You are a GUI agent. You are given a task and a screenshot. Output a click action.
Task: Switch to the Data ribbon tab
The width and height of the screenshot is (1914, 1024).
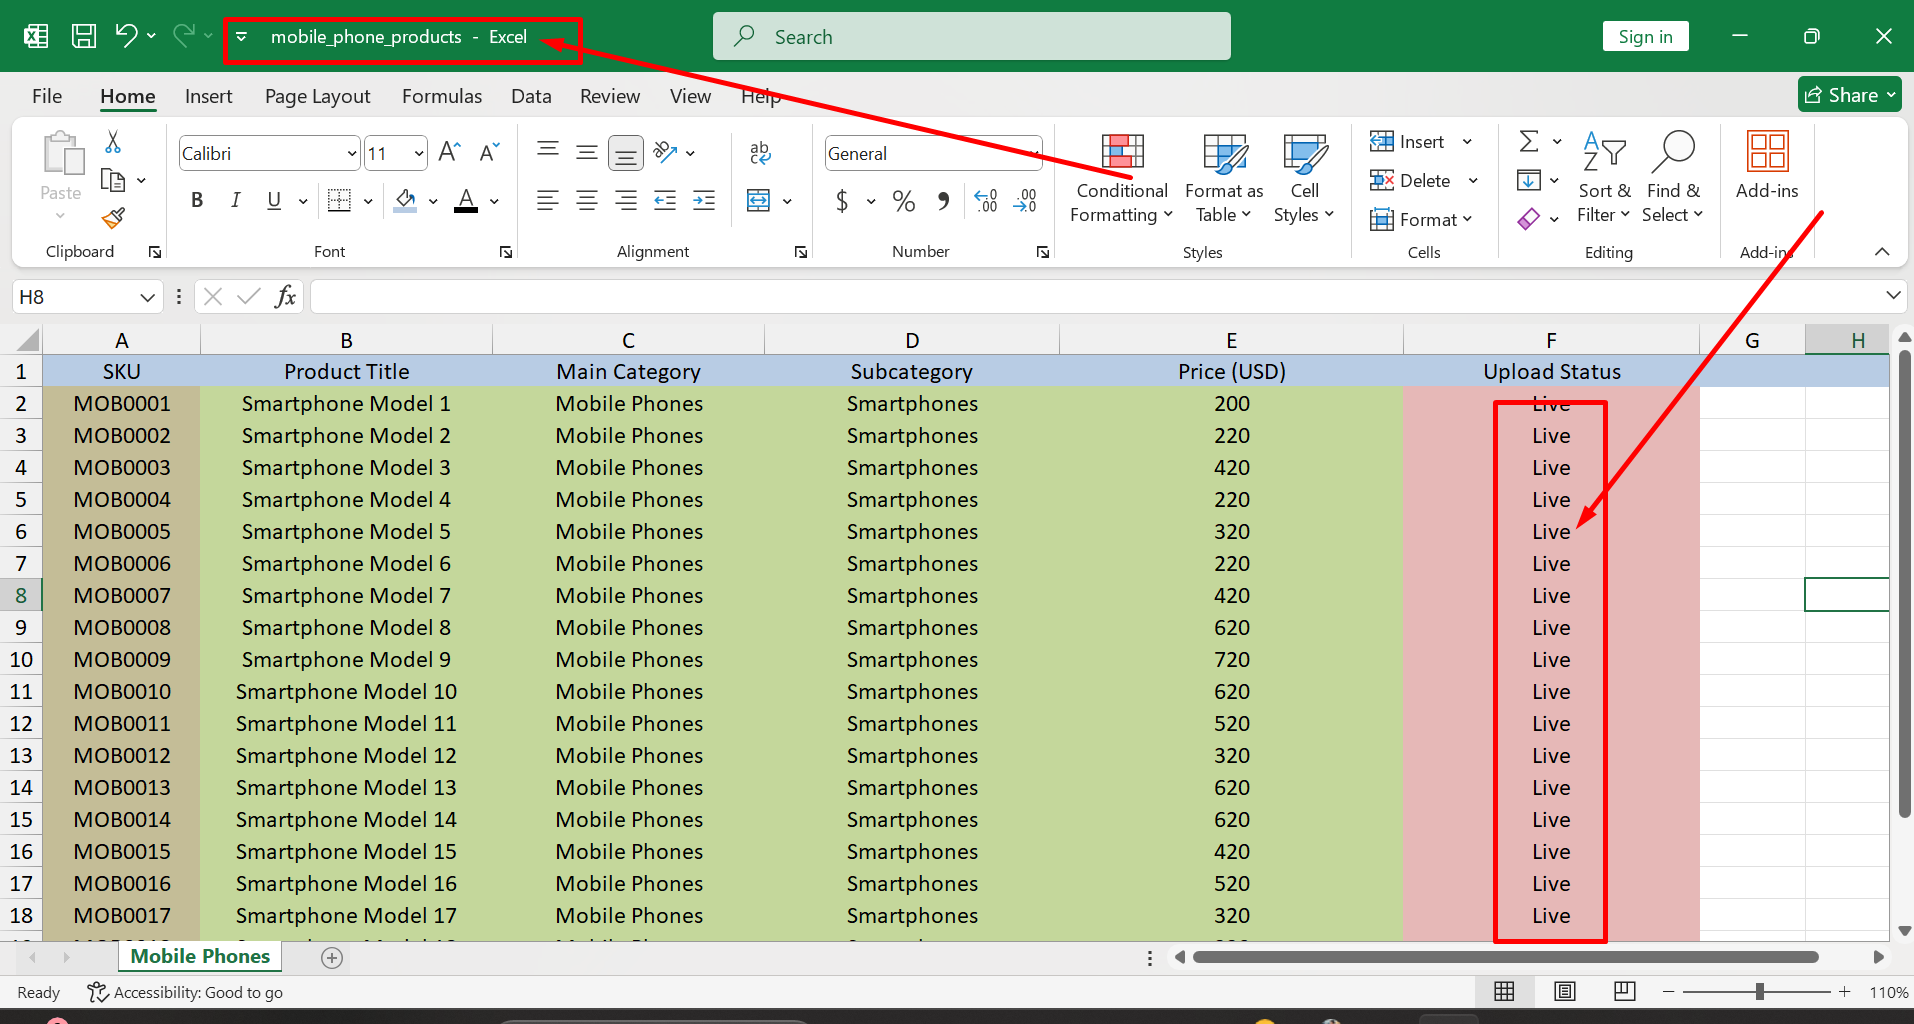coord(531,96)
